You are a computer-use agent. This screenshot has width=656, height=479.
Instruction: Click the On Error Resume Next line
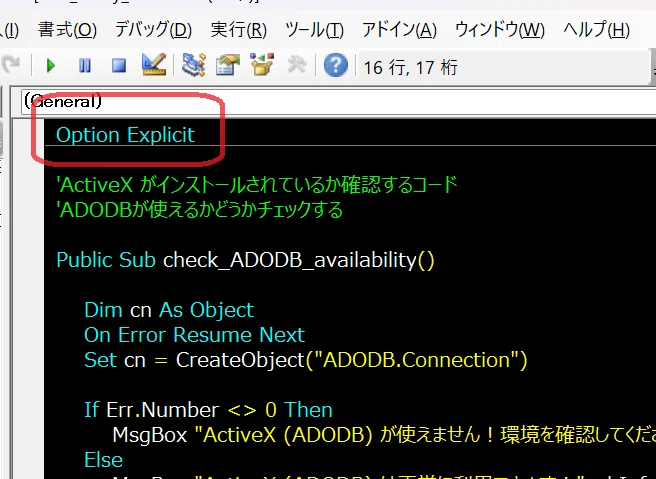(195, 335)
